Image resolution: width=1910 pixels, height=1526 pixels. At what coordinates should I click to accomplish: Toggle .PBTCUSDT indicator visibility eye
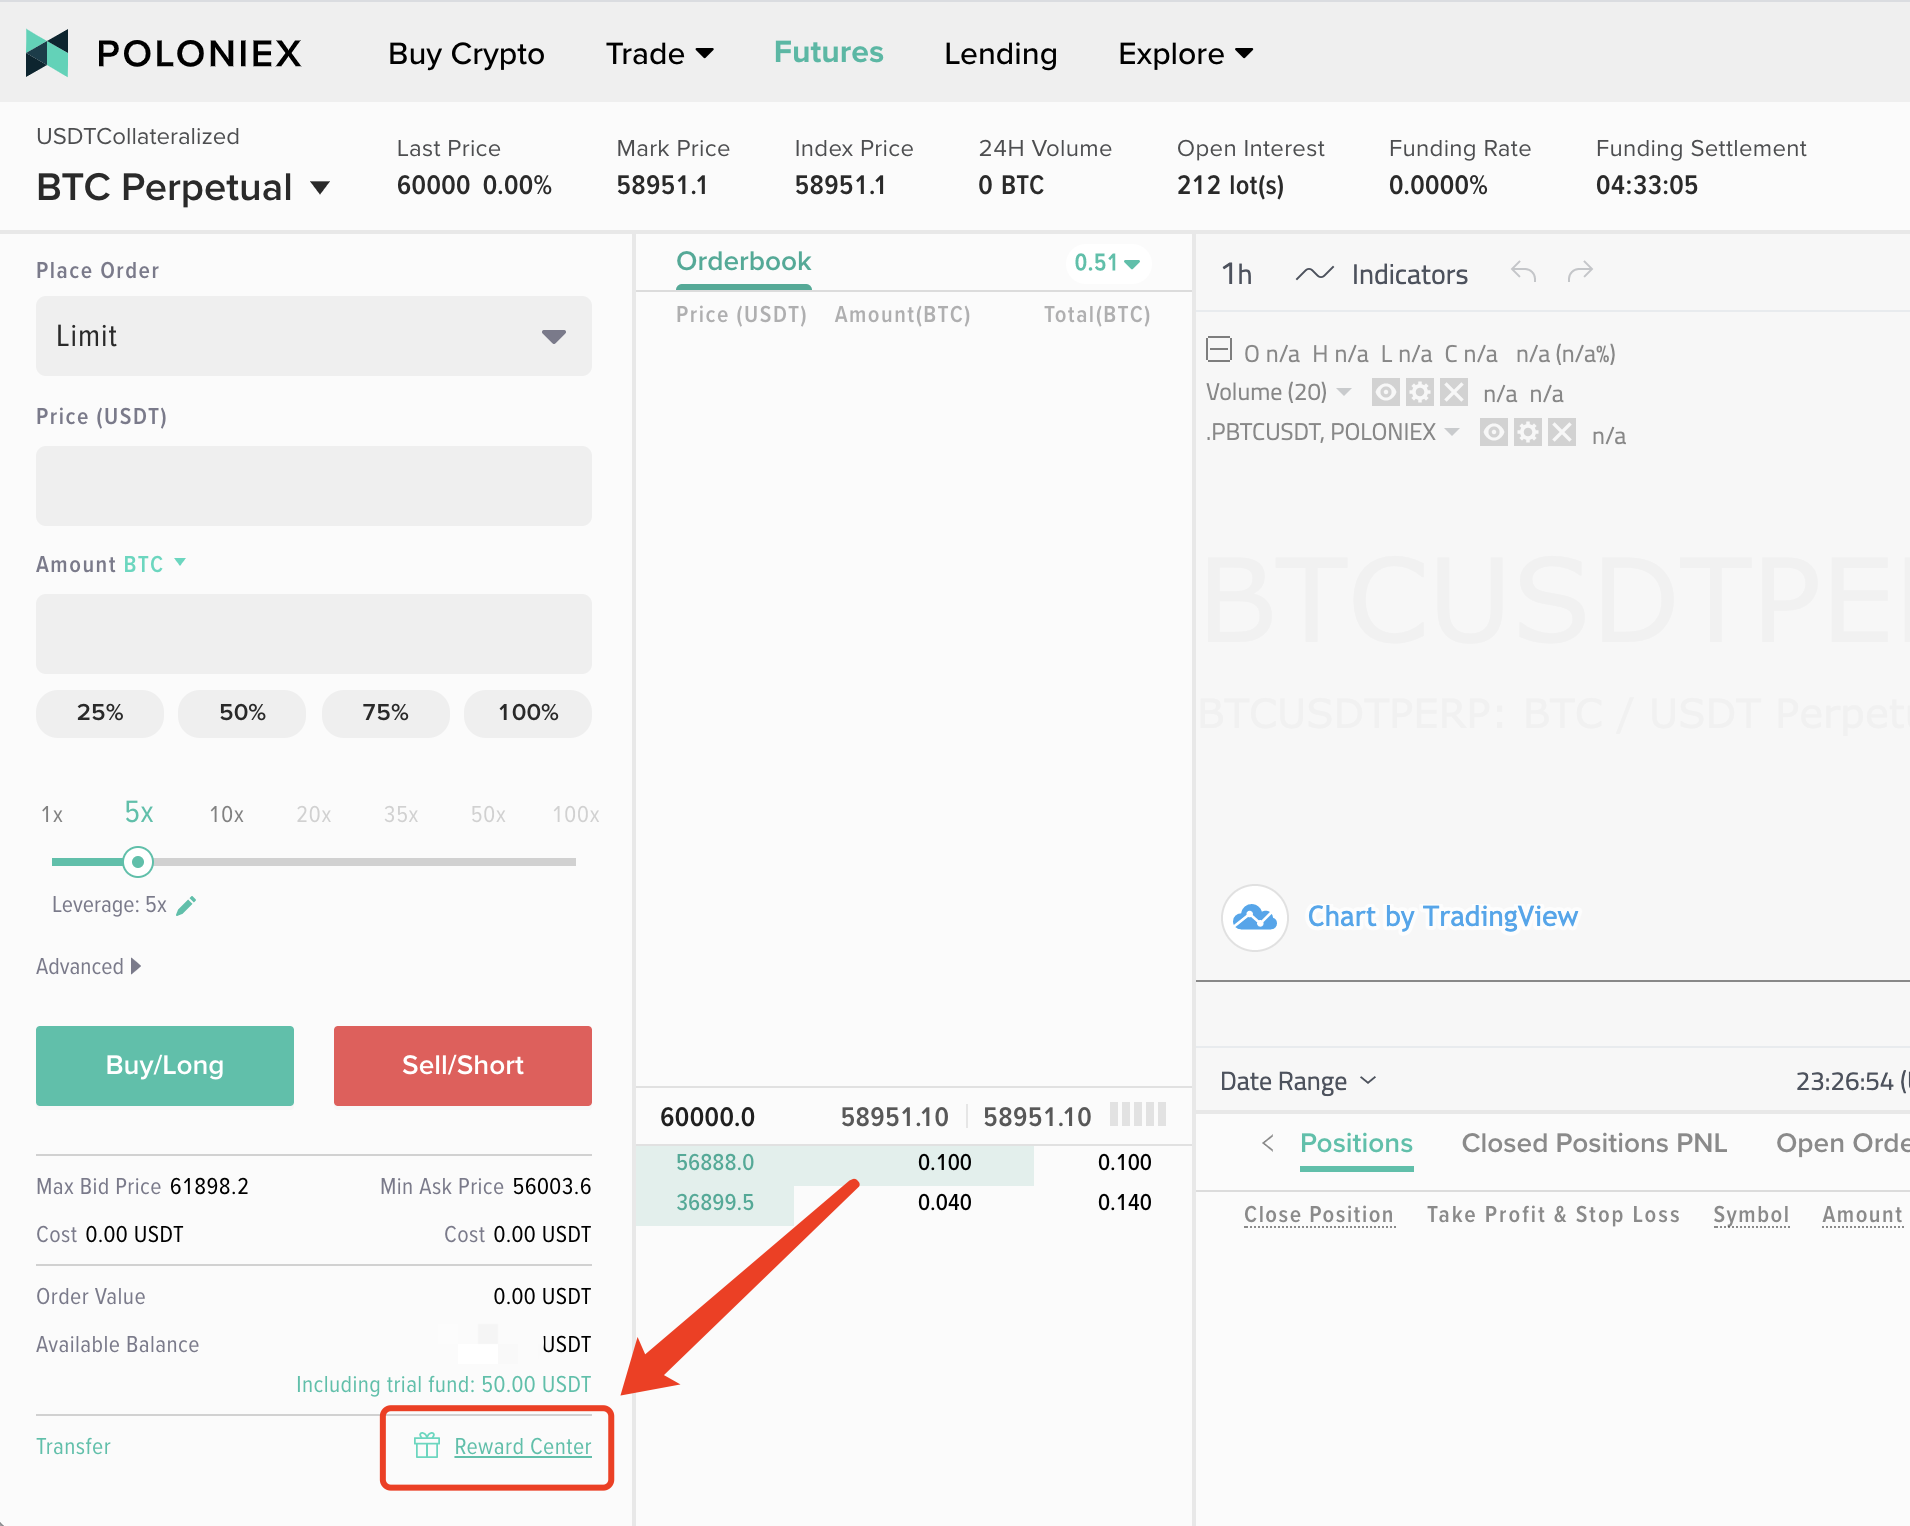pyautogui.click(x=1493, y=433)
